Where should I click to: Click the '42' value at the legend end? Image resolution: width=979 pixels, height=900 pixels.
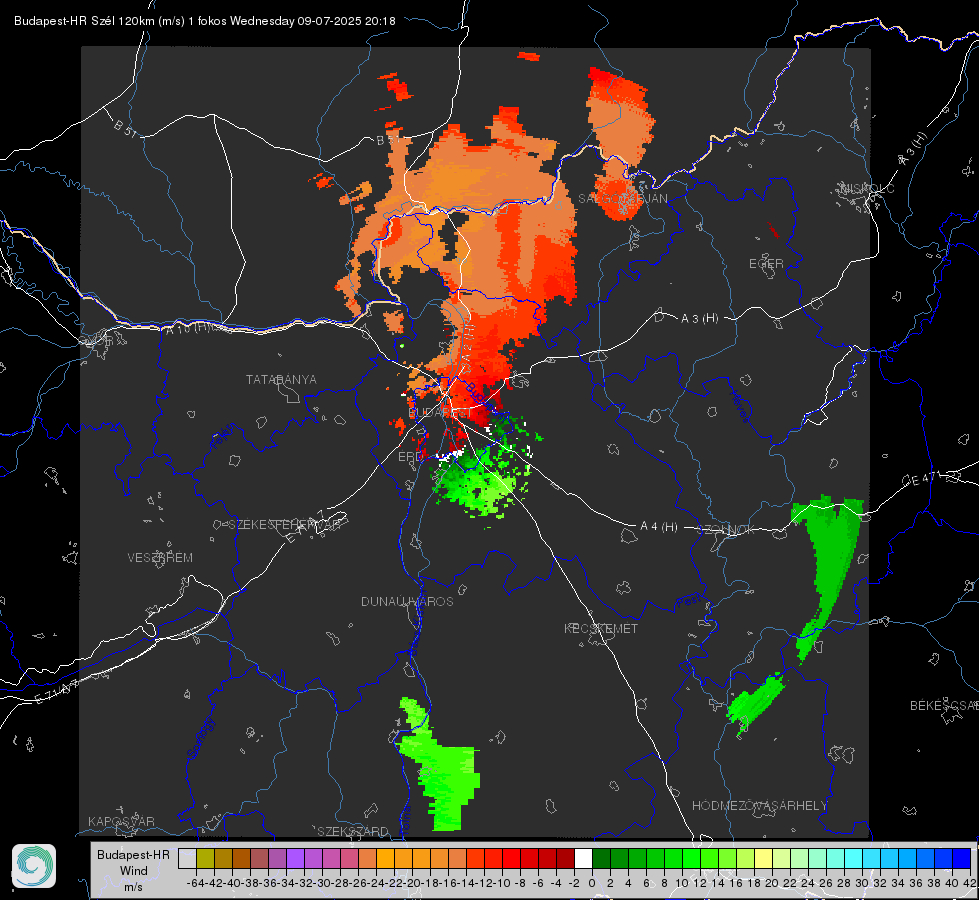tap(969, 883)
